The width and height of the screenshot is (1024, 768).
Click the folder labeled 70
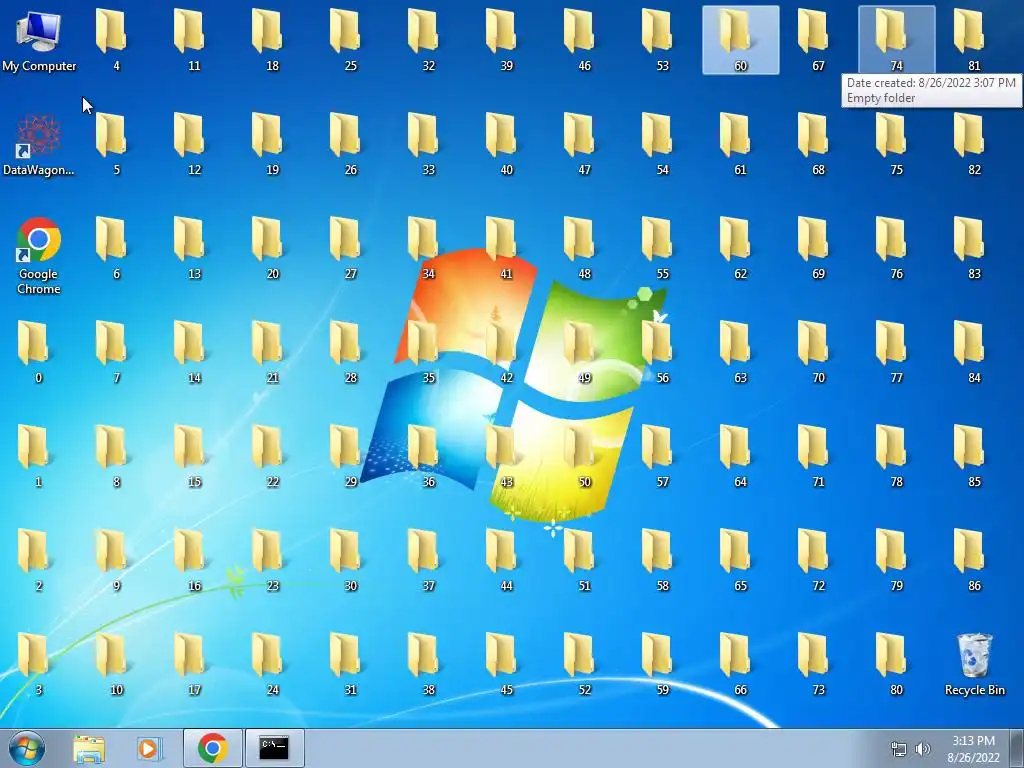(818, 351)
